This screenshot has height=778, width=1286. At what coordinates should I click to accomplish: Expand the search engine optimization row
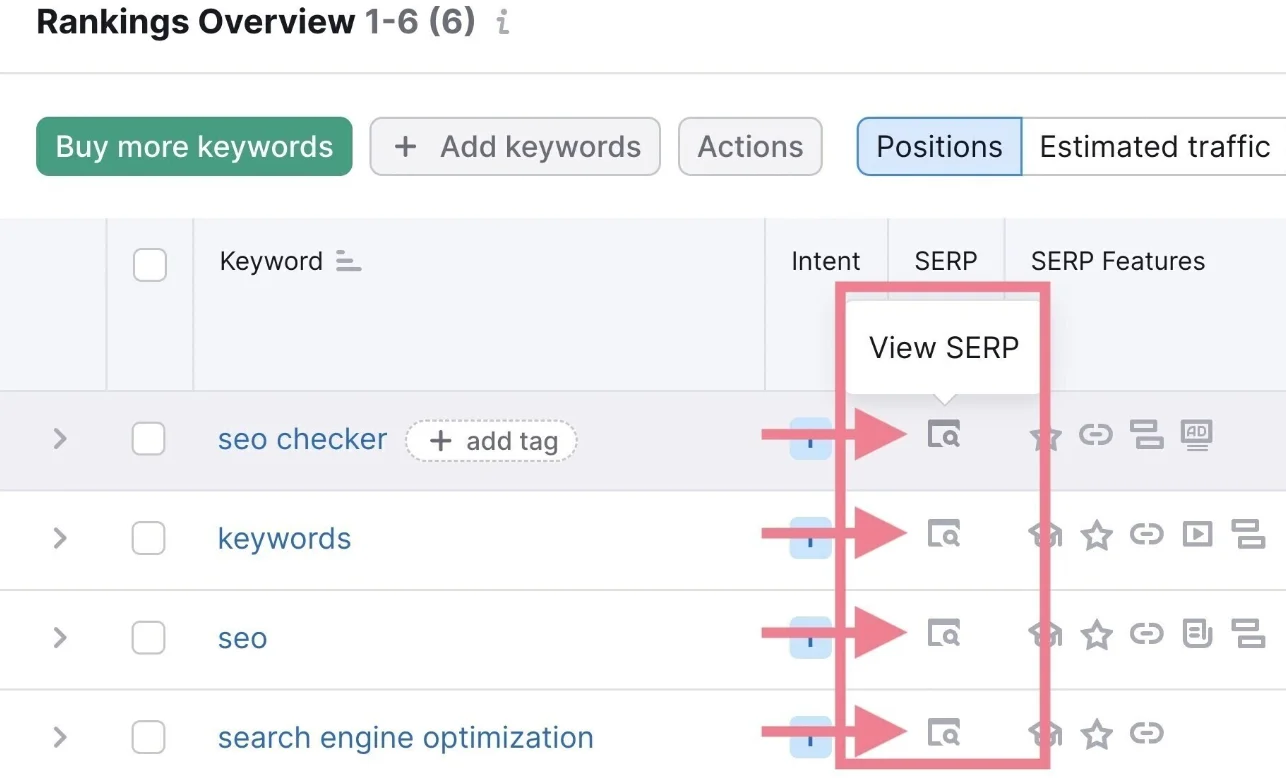click(x=60, y=738)
